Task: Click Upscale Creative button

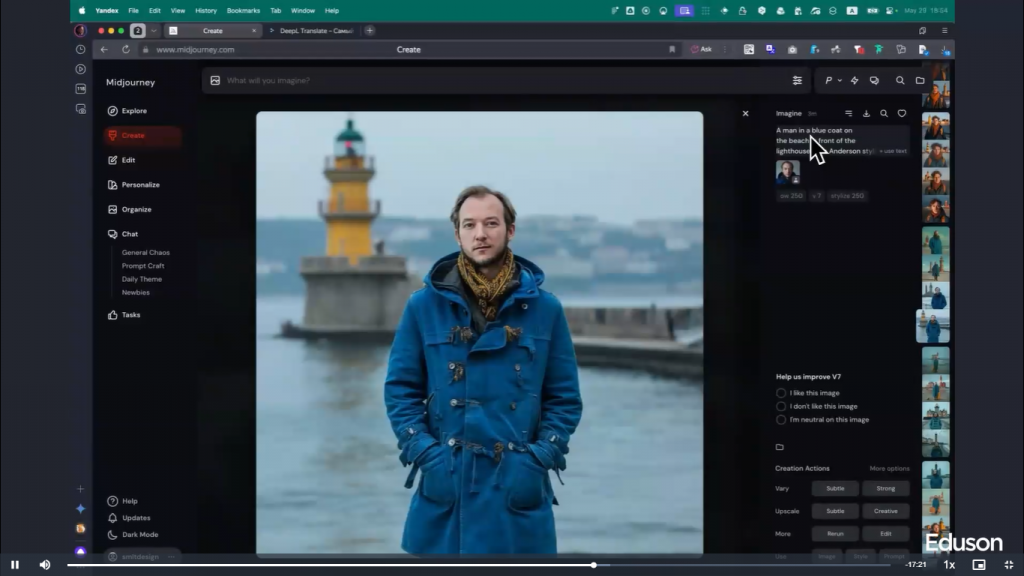Action: tap(886, 511)
